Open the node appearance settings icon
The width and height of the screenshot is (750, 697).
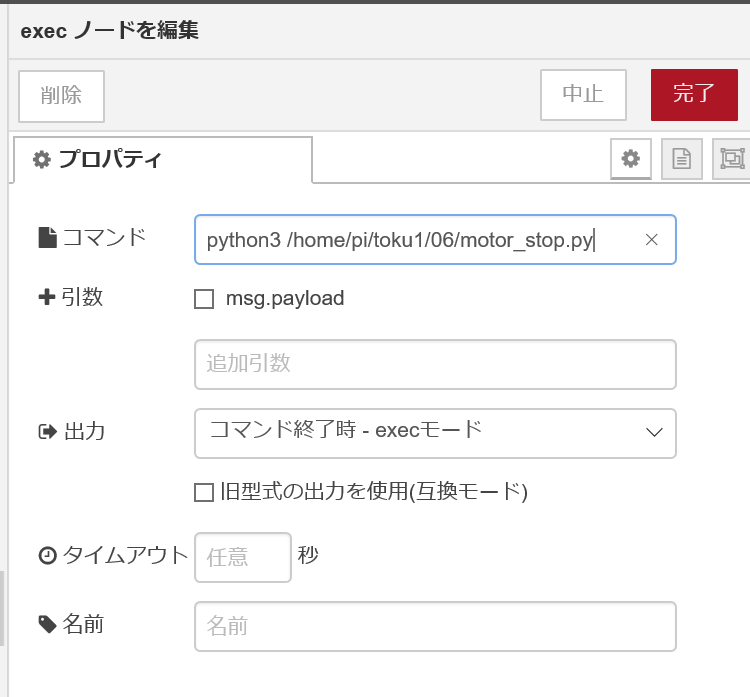point(732,159)
